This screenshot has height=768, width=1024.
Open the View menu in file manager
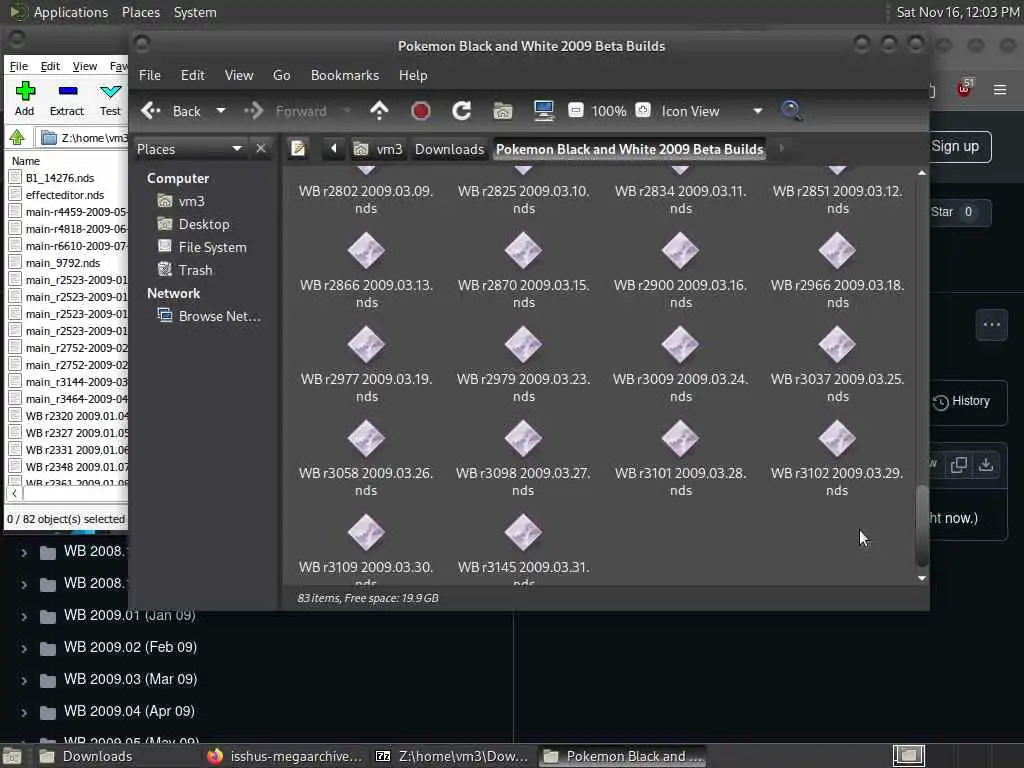pyautogui.click(x=239, y=75)
